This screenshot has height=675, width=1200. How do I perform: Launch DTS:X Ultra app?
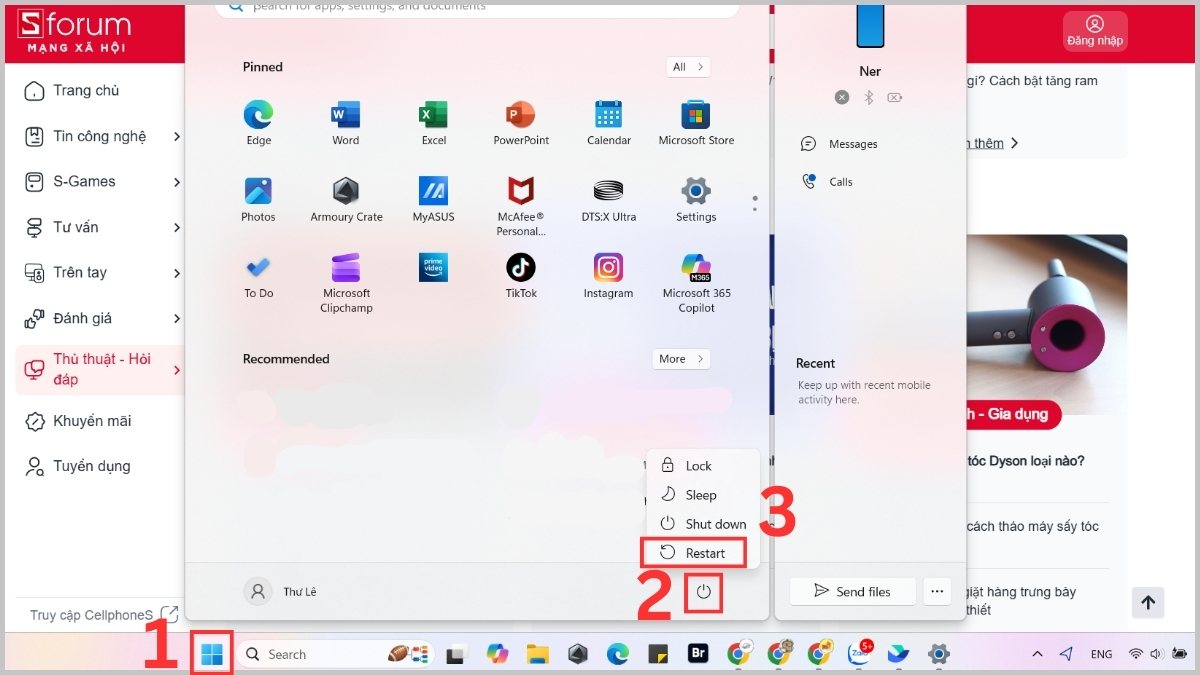coord(609,200)
